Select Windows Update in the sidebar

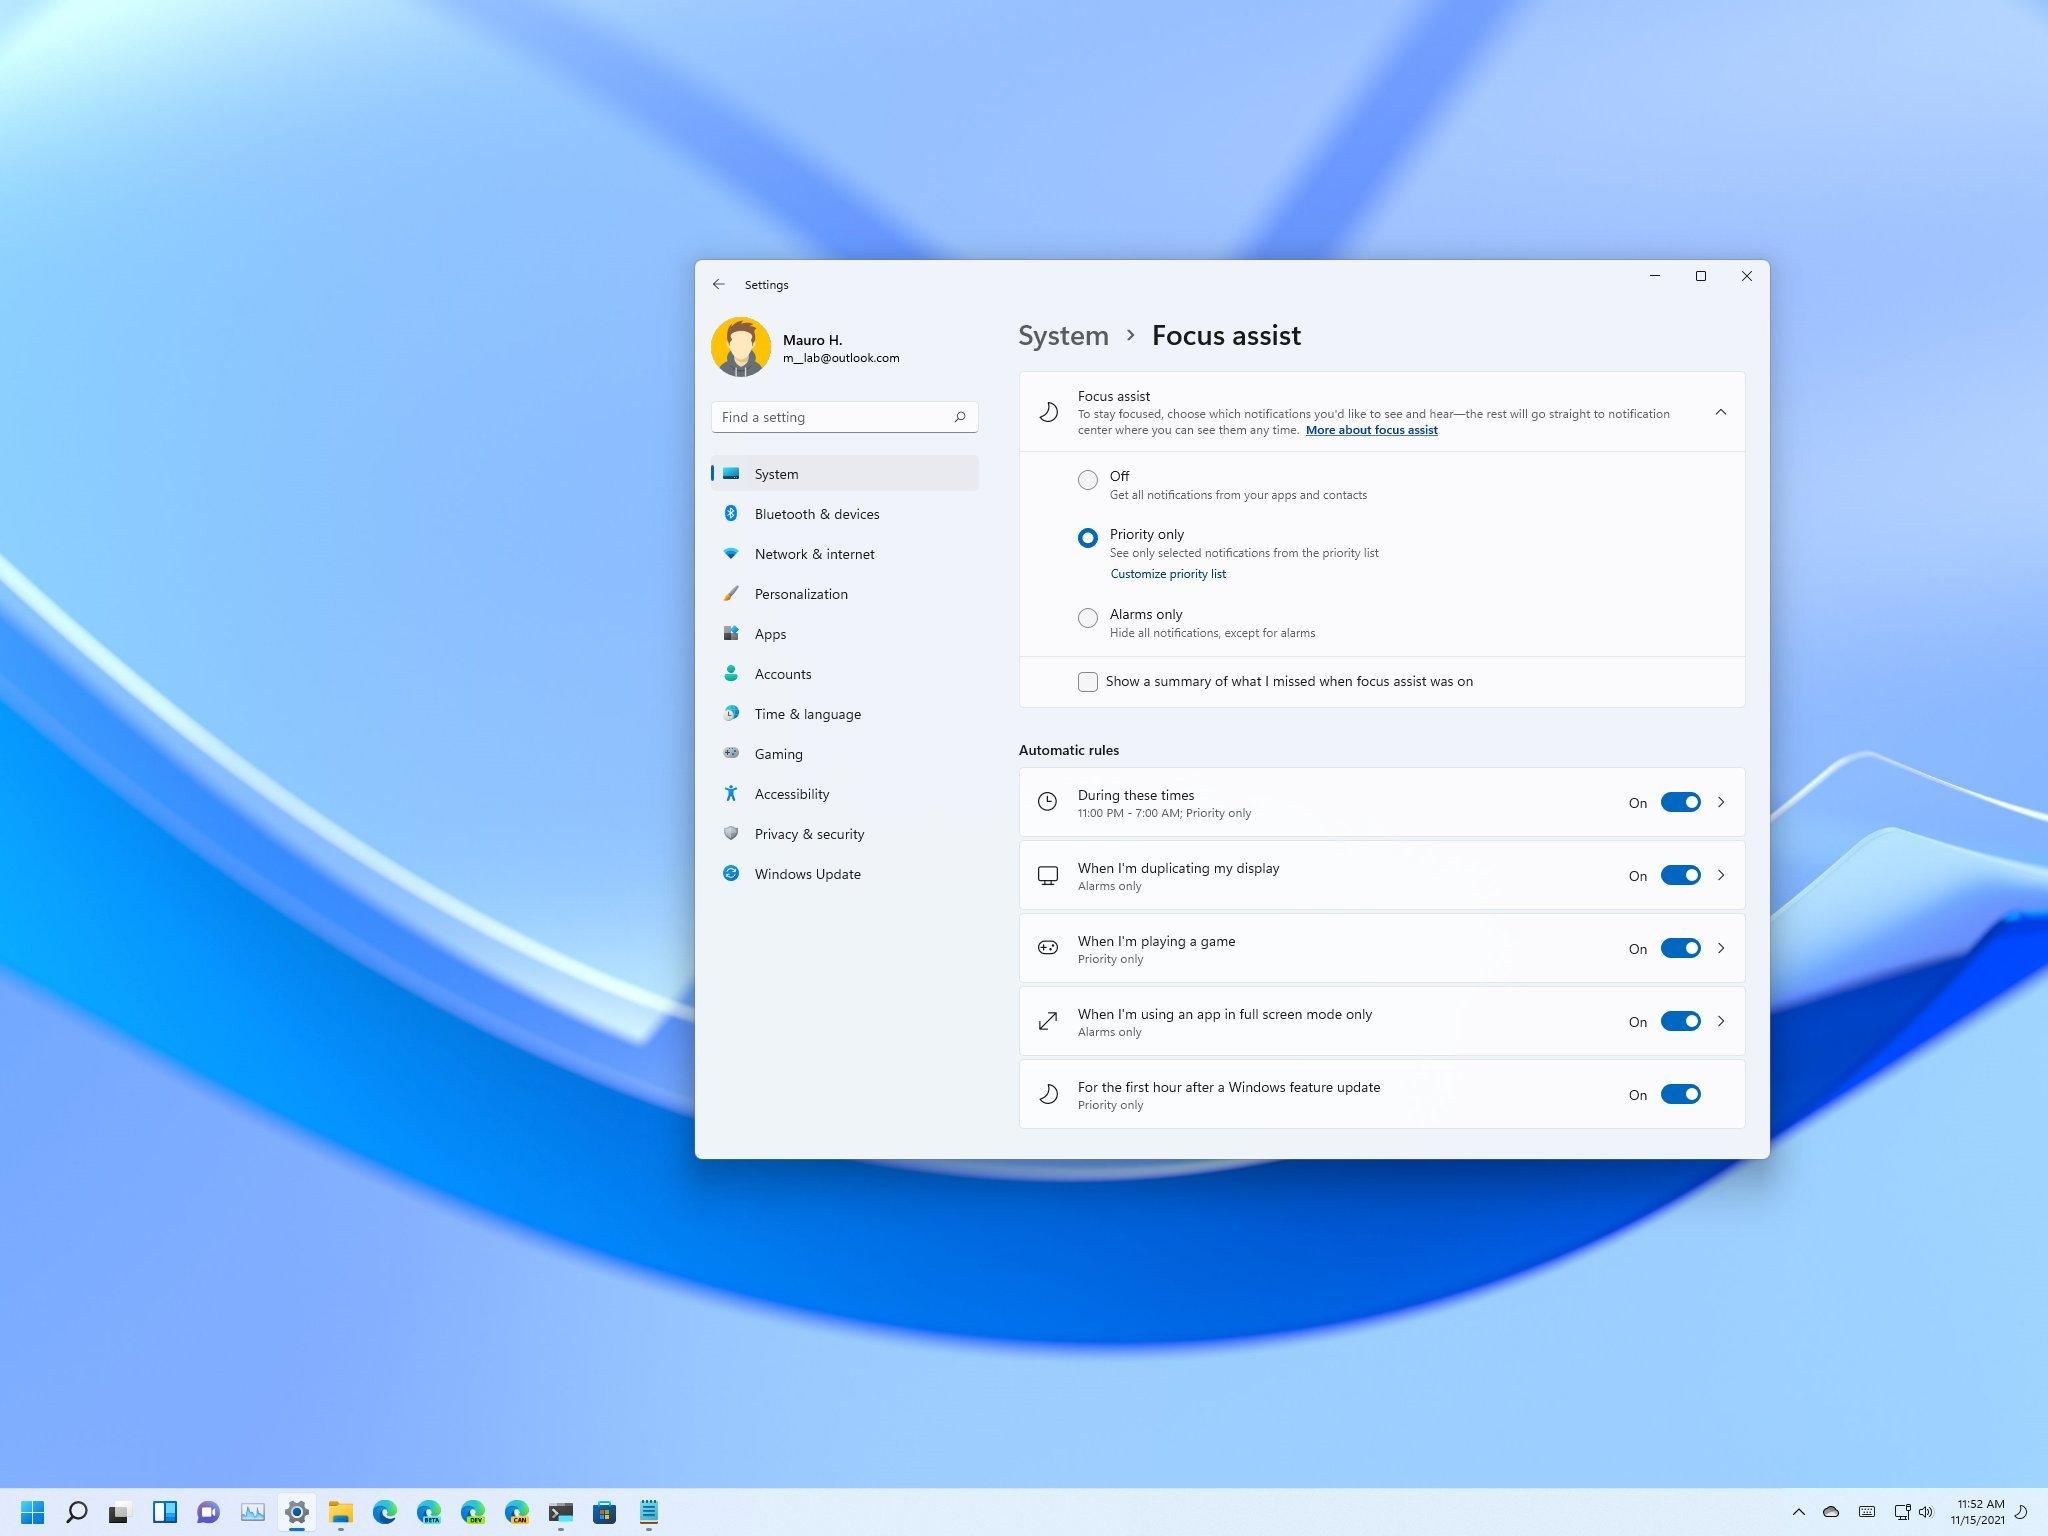click(807, 873)
